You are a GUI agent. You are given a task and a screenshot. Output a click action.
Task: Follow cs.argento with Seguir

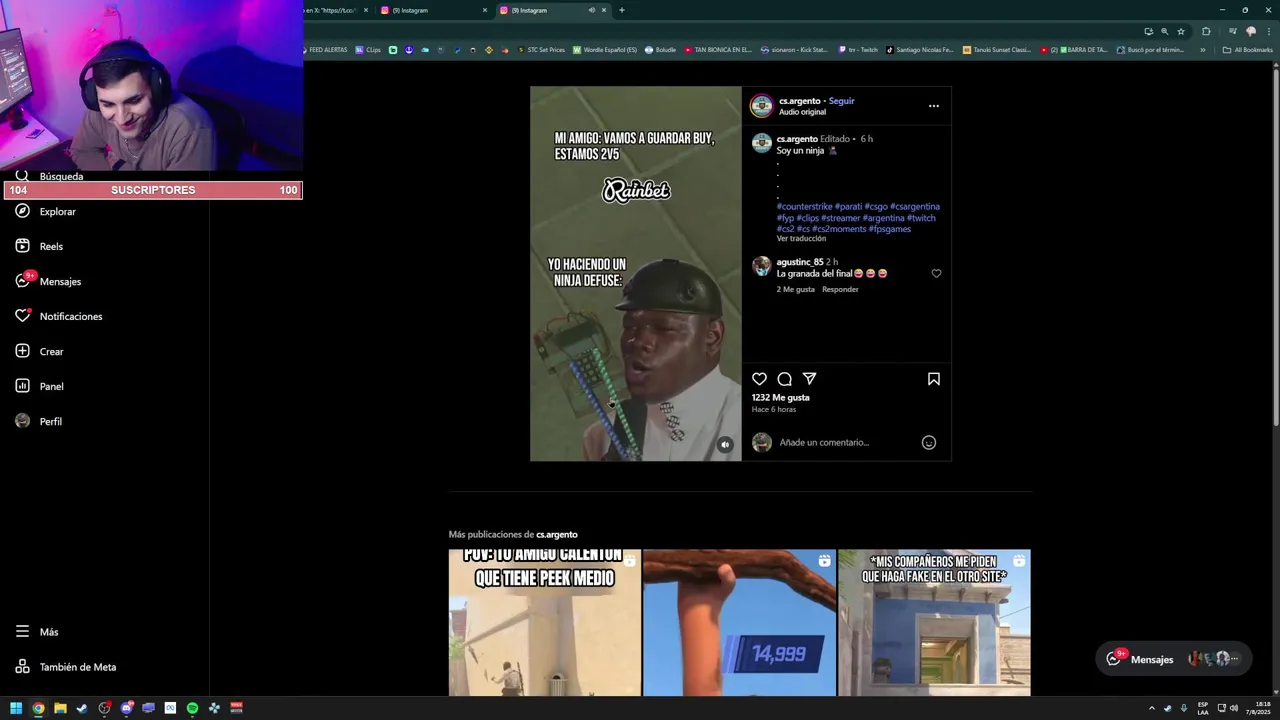[x=841, y=101]
